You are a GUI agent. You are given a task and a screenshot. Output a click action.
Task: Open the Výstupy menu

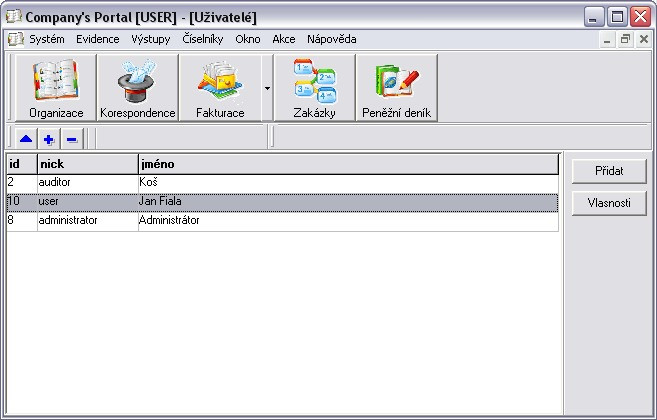tap(151, 39)
